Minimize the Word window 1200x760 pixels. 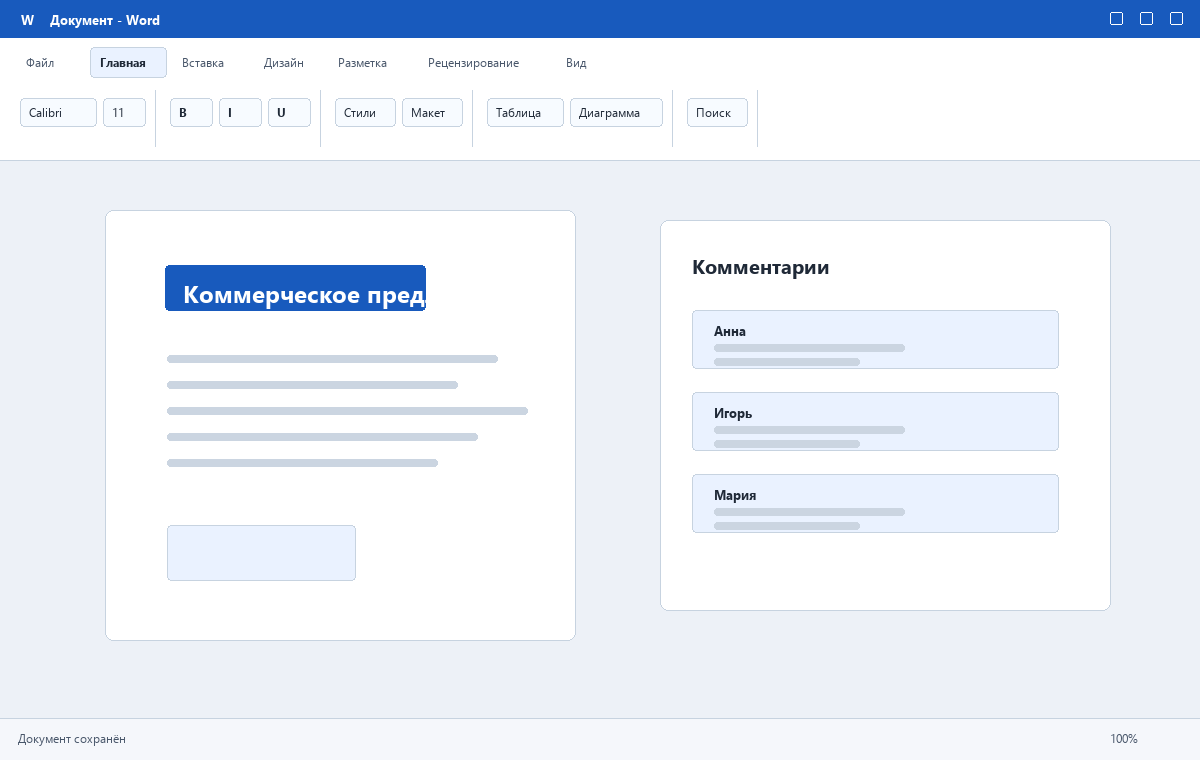(x=1117, y=19)
